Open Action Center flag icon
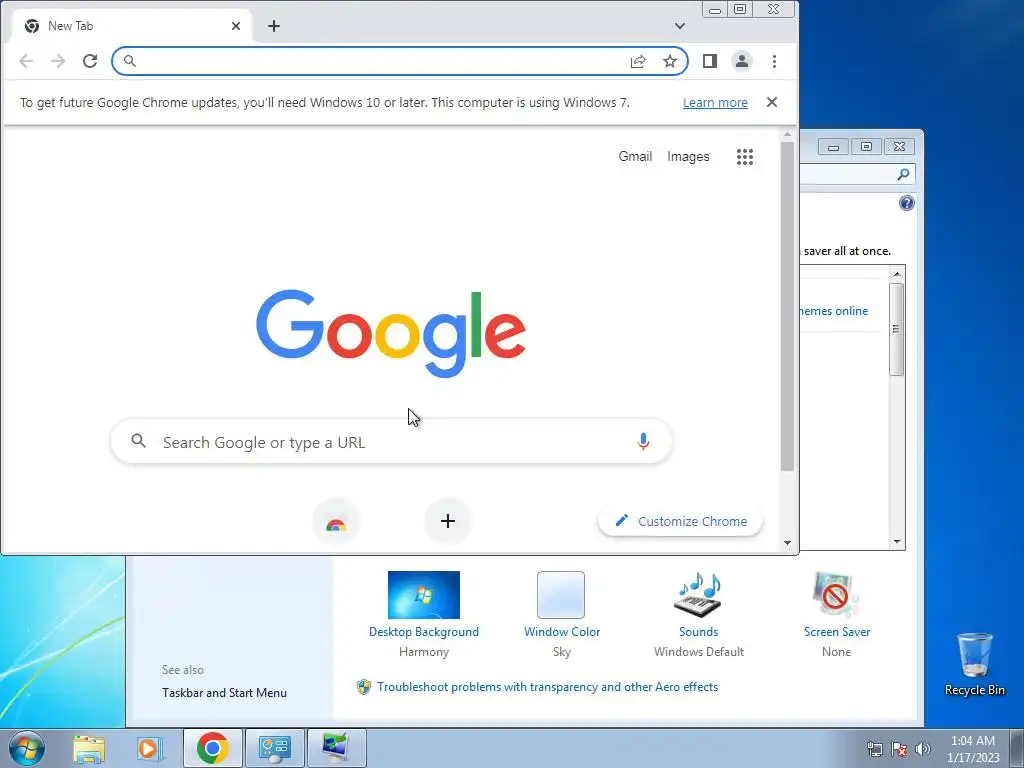Screen dimensions: 1024x768 (x=899, y=750)
